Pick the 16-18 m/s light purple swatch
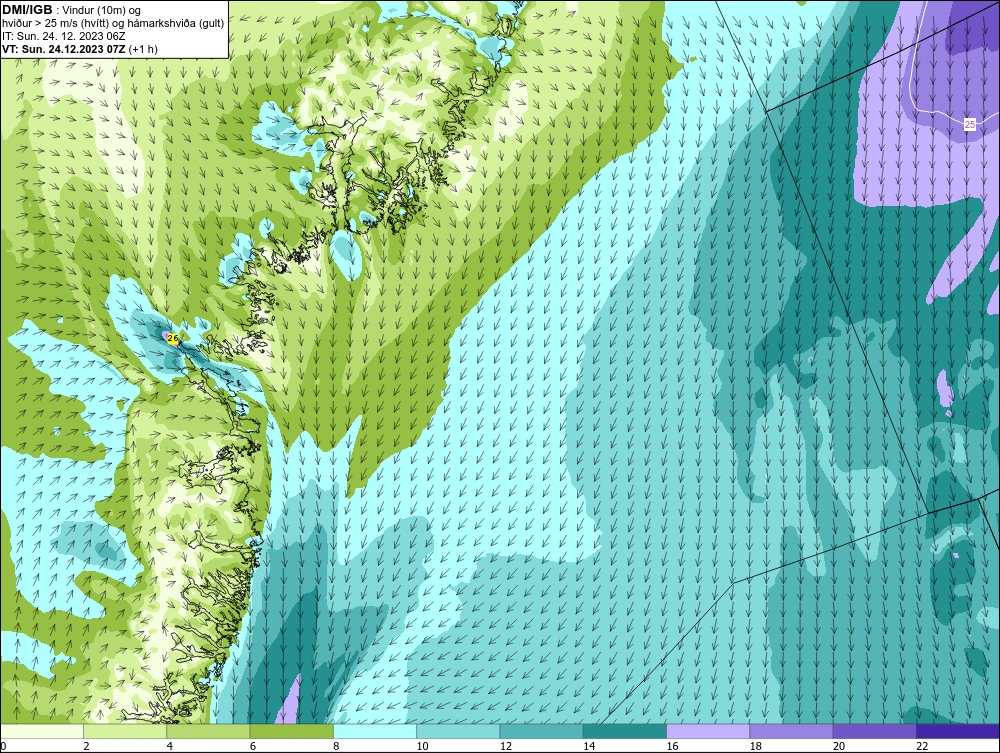1000x753 pixels. coord(708,731)
